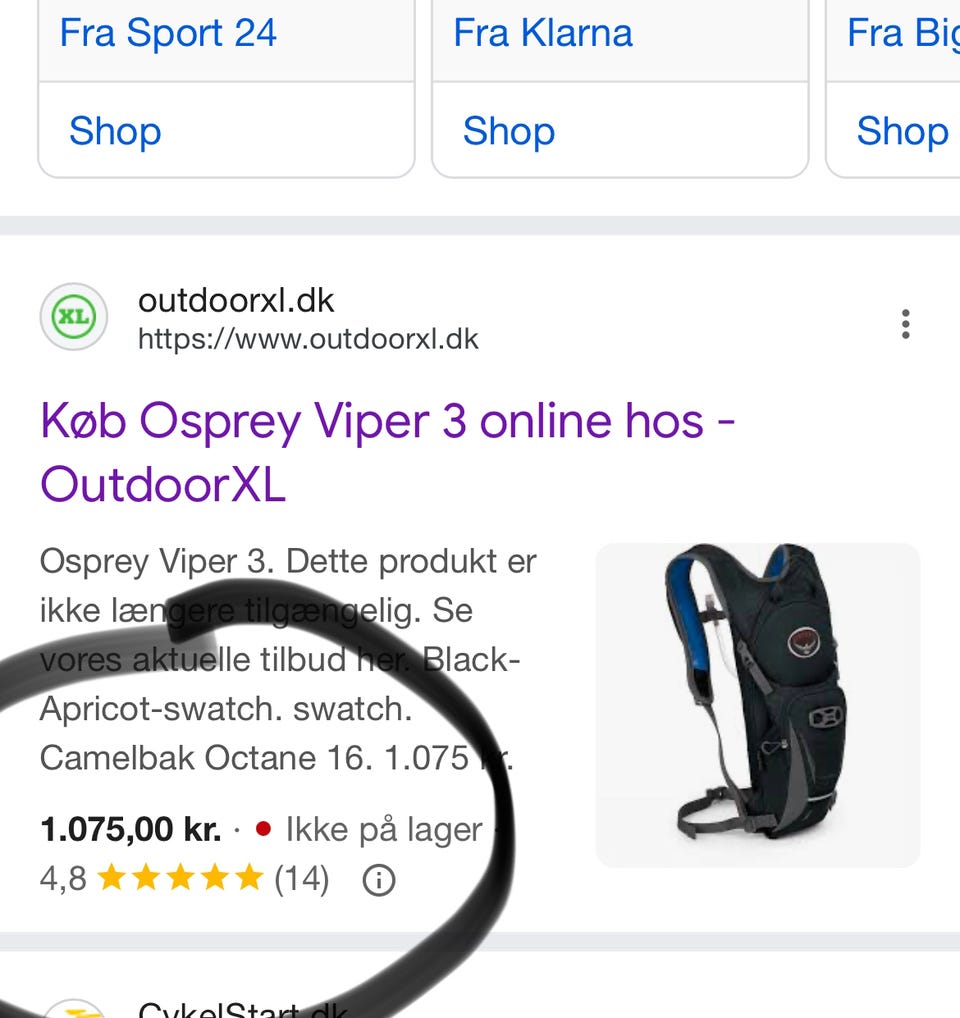Click the Ikke på lager status text
Image resolution: width=960 pixels, height=1018 pixels.
[x=384, y=830]
